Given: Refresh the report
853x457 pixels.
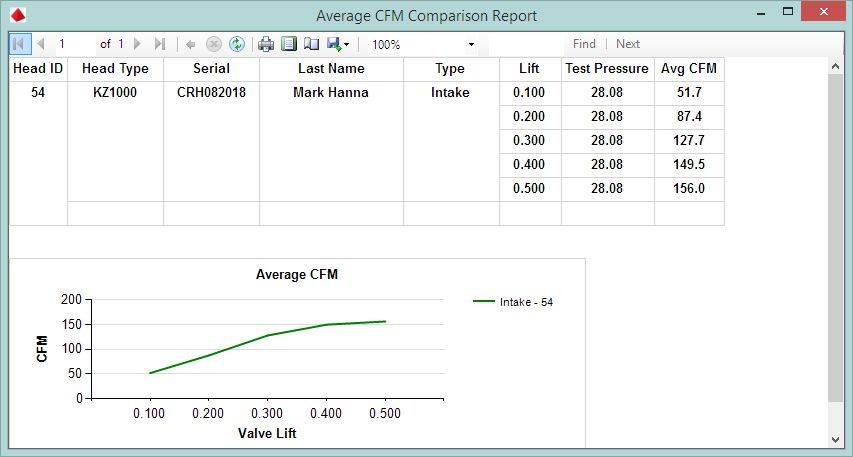Looking at the screenshot, I should tap(237, 44).
